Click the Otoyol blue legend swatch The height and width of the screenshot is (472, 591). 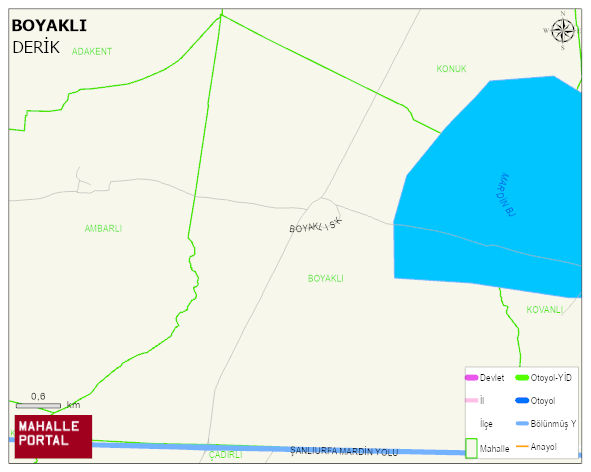tap(522, 400)
